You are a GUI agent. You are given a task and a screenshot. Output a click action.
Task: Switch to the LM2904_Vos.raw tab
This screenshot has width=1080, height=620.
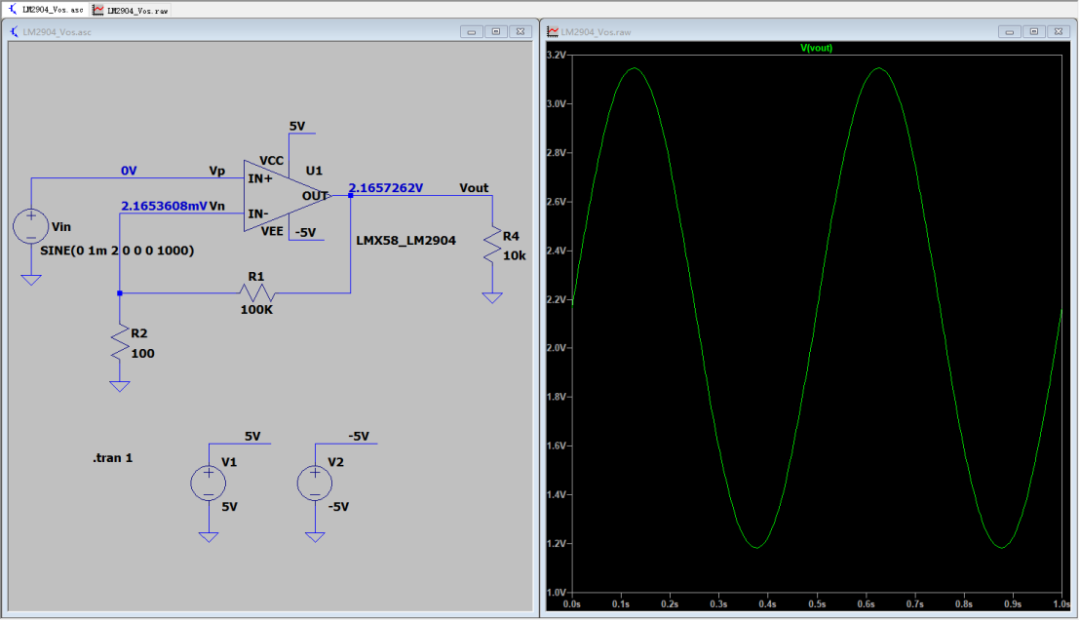click(131, 10)
